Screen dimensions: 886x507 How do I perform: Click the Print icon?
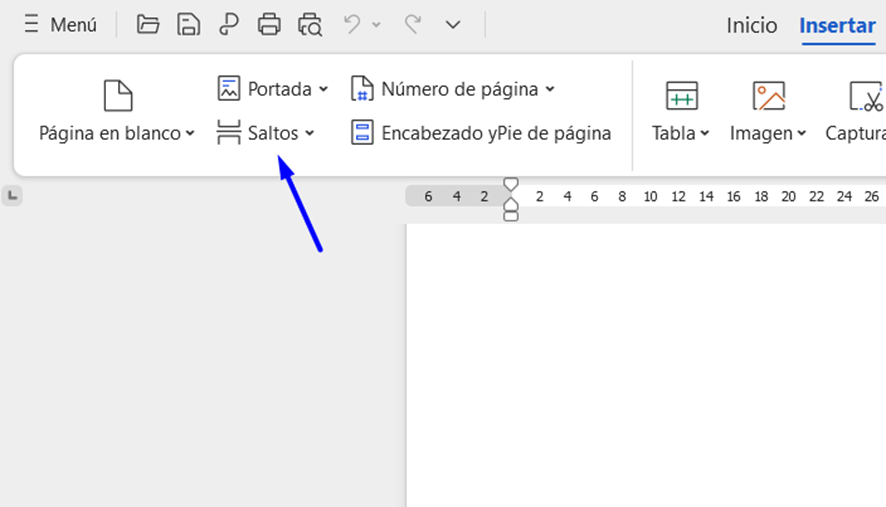click(x=269, y=25)
